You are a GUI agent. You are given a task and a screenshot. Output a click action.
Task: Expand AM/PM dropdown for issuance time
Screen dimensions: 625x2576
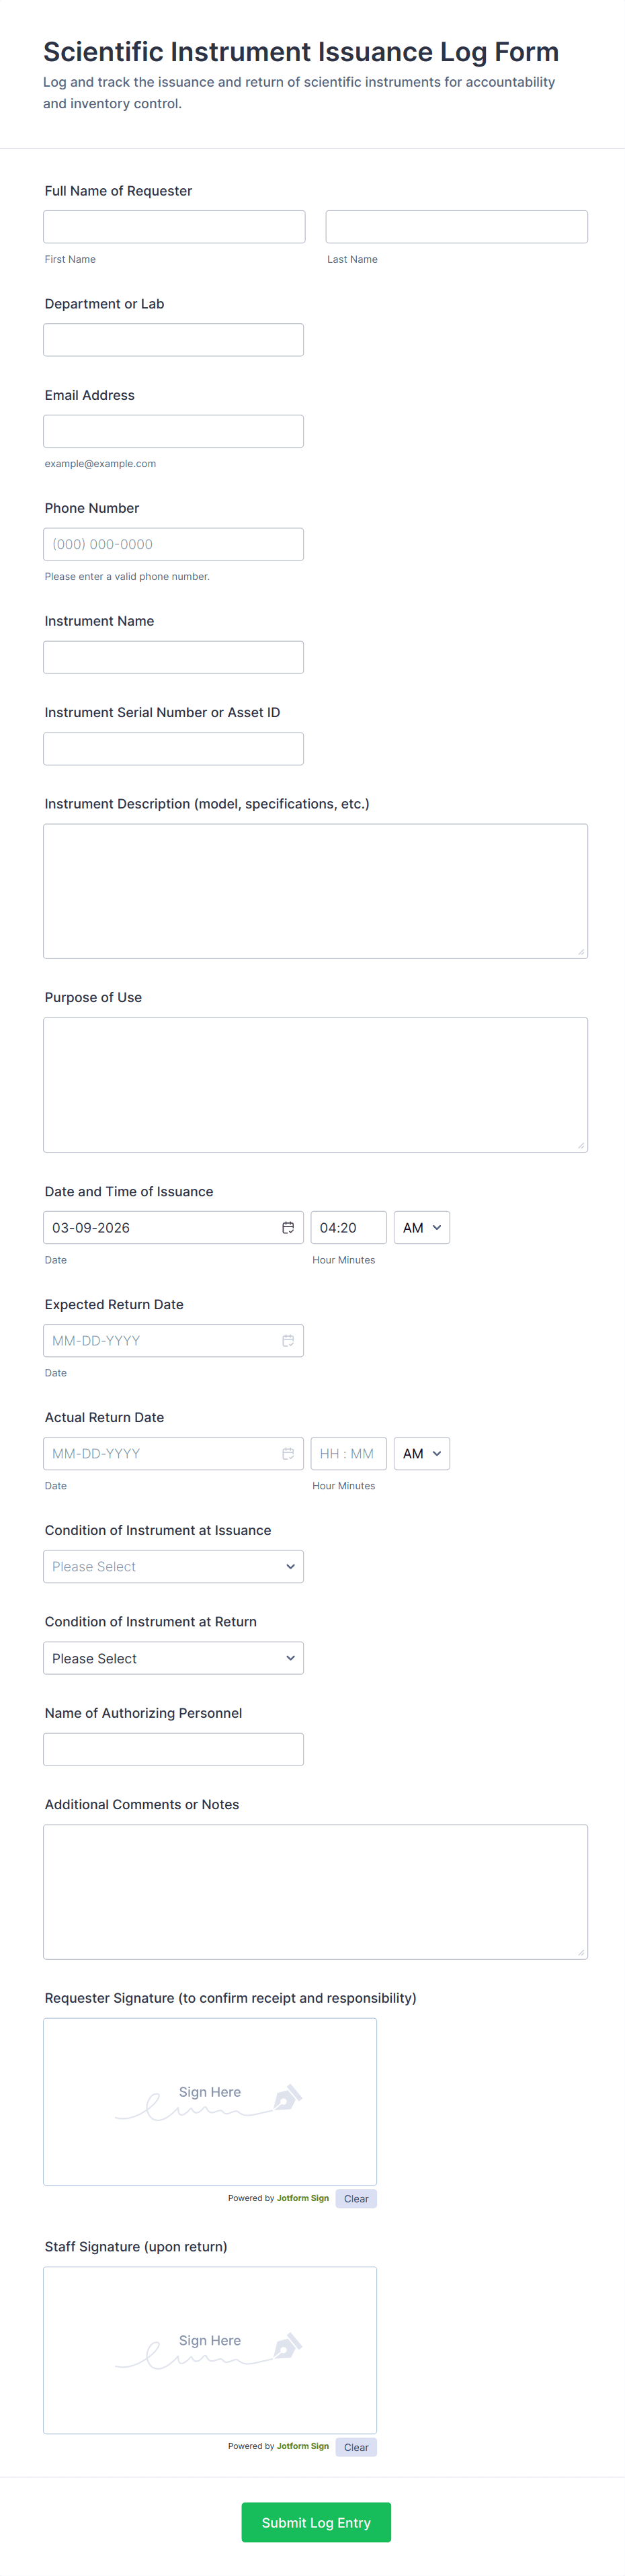point(421,1227)
